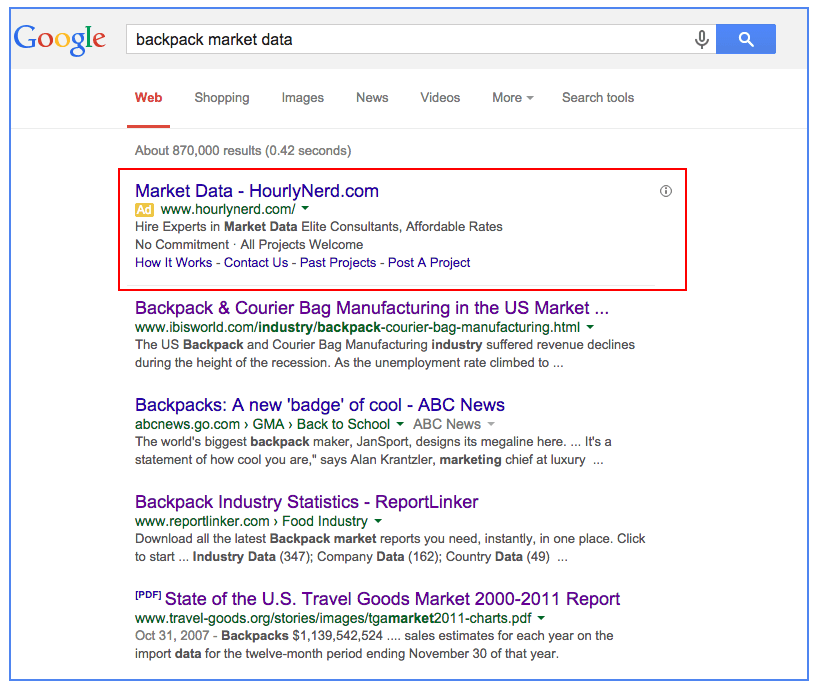Open the Backpack Industry Statistics - ReportLinker result
This screenshot has height=687, width=815.
click(x=306, y=502)
